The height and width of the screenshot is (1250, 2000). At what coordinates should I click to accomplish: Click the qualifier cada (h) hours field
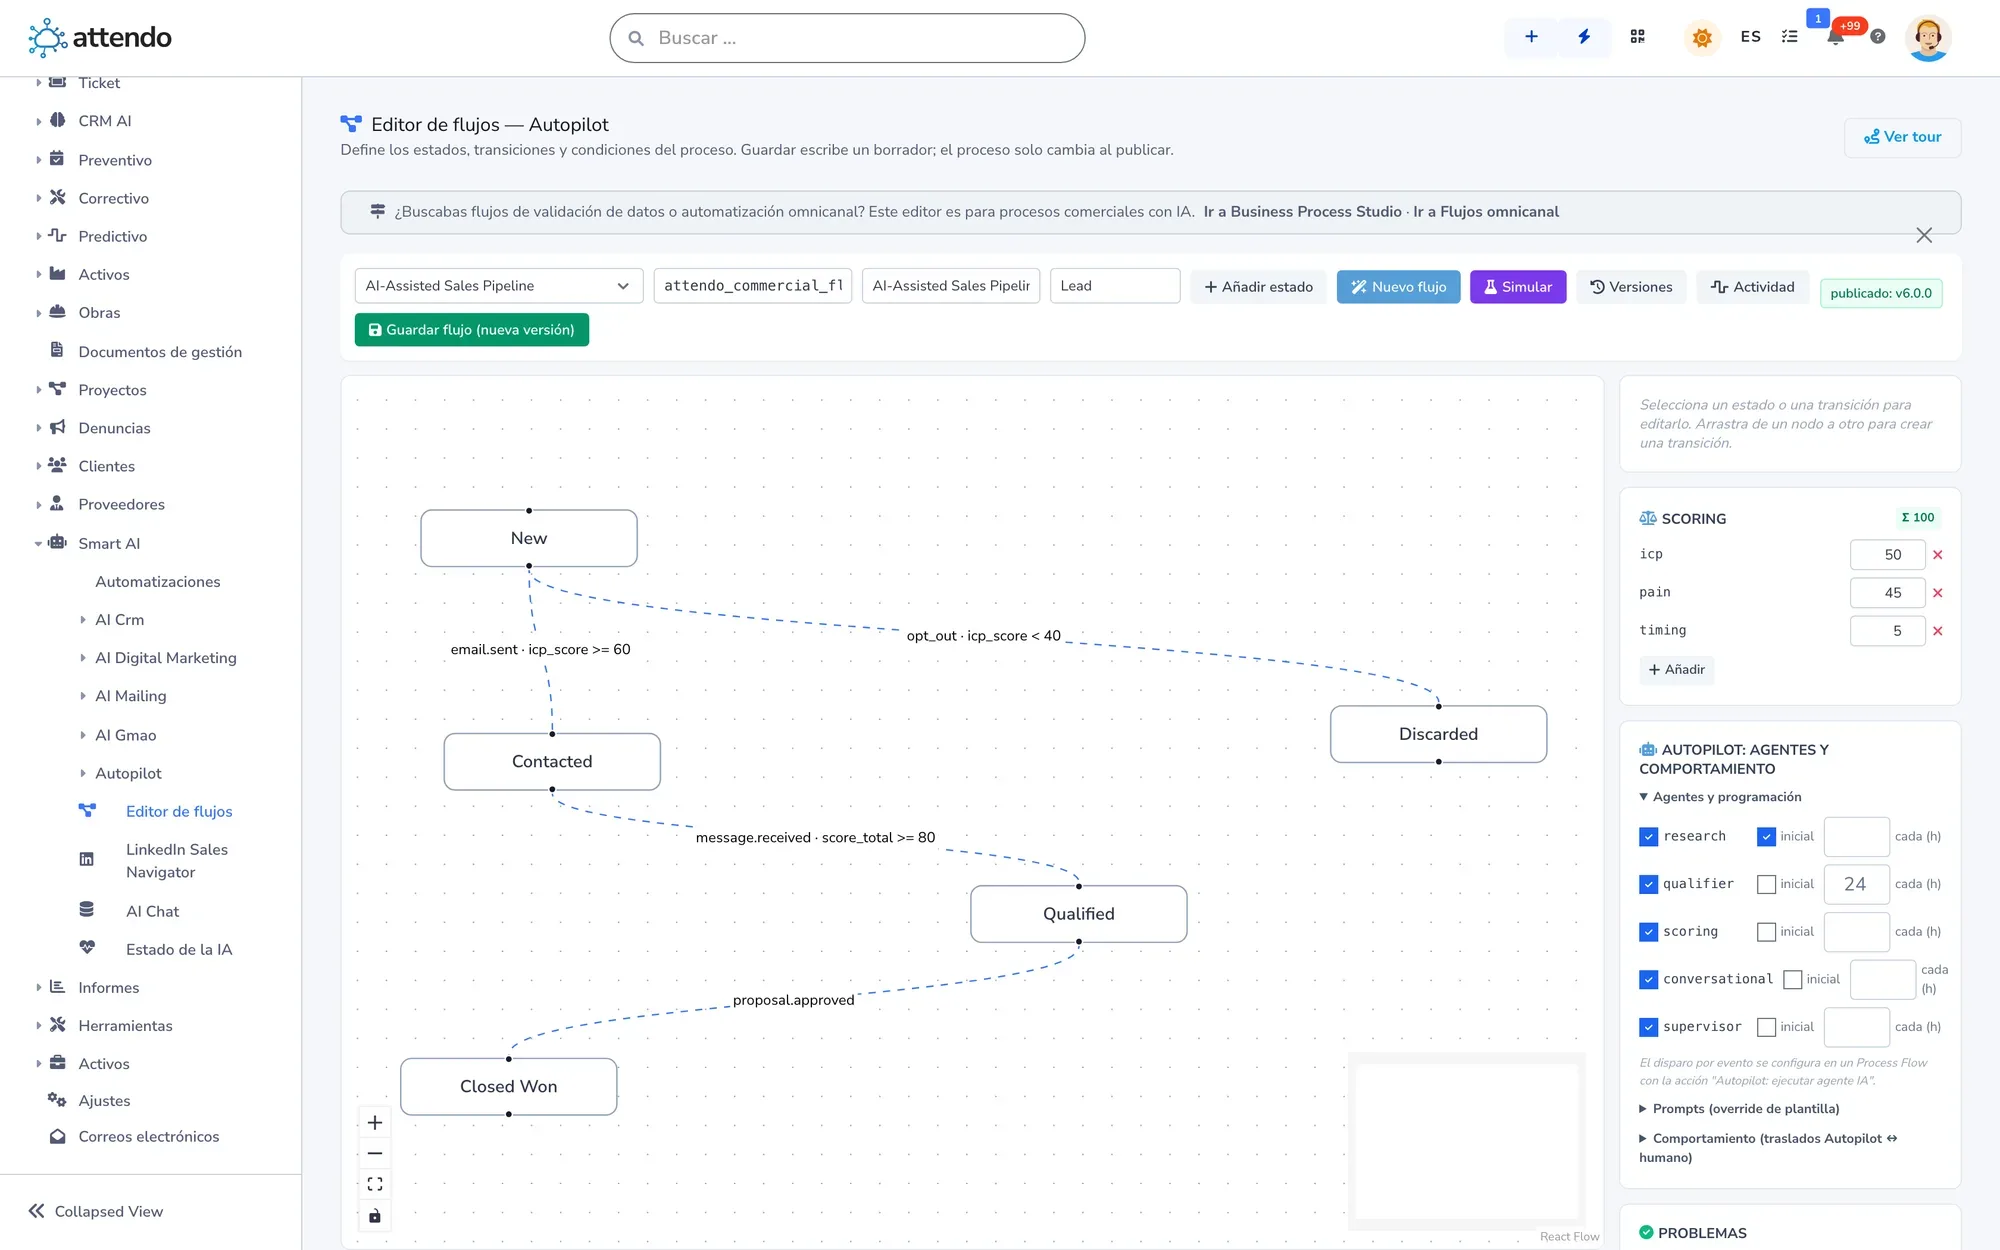(1856, 885)
